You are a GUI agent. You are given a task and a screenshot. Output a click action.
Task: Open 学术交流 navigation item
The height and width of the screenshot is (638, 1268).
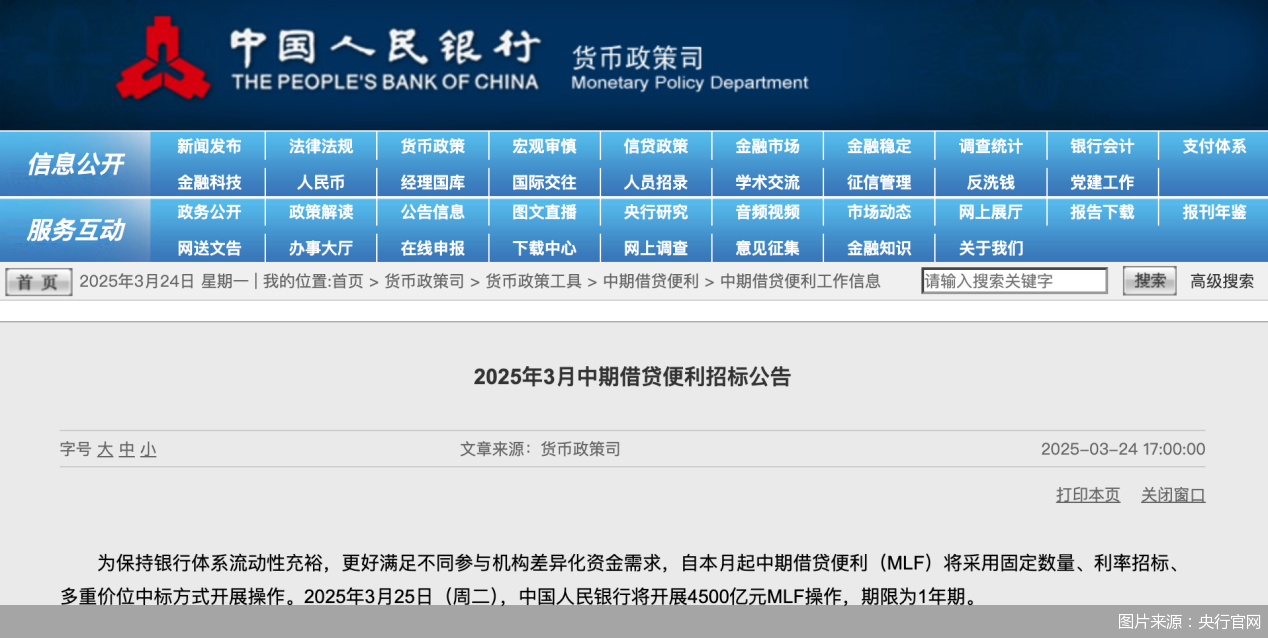(768, 182)
